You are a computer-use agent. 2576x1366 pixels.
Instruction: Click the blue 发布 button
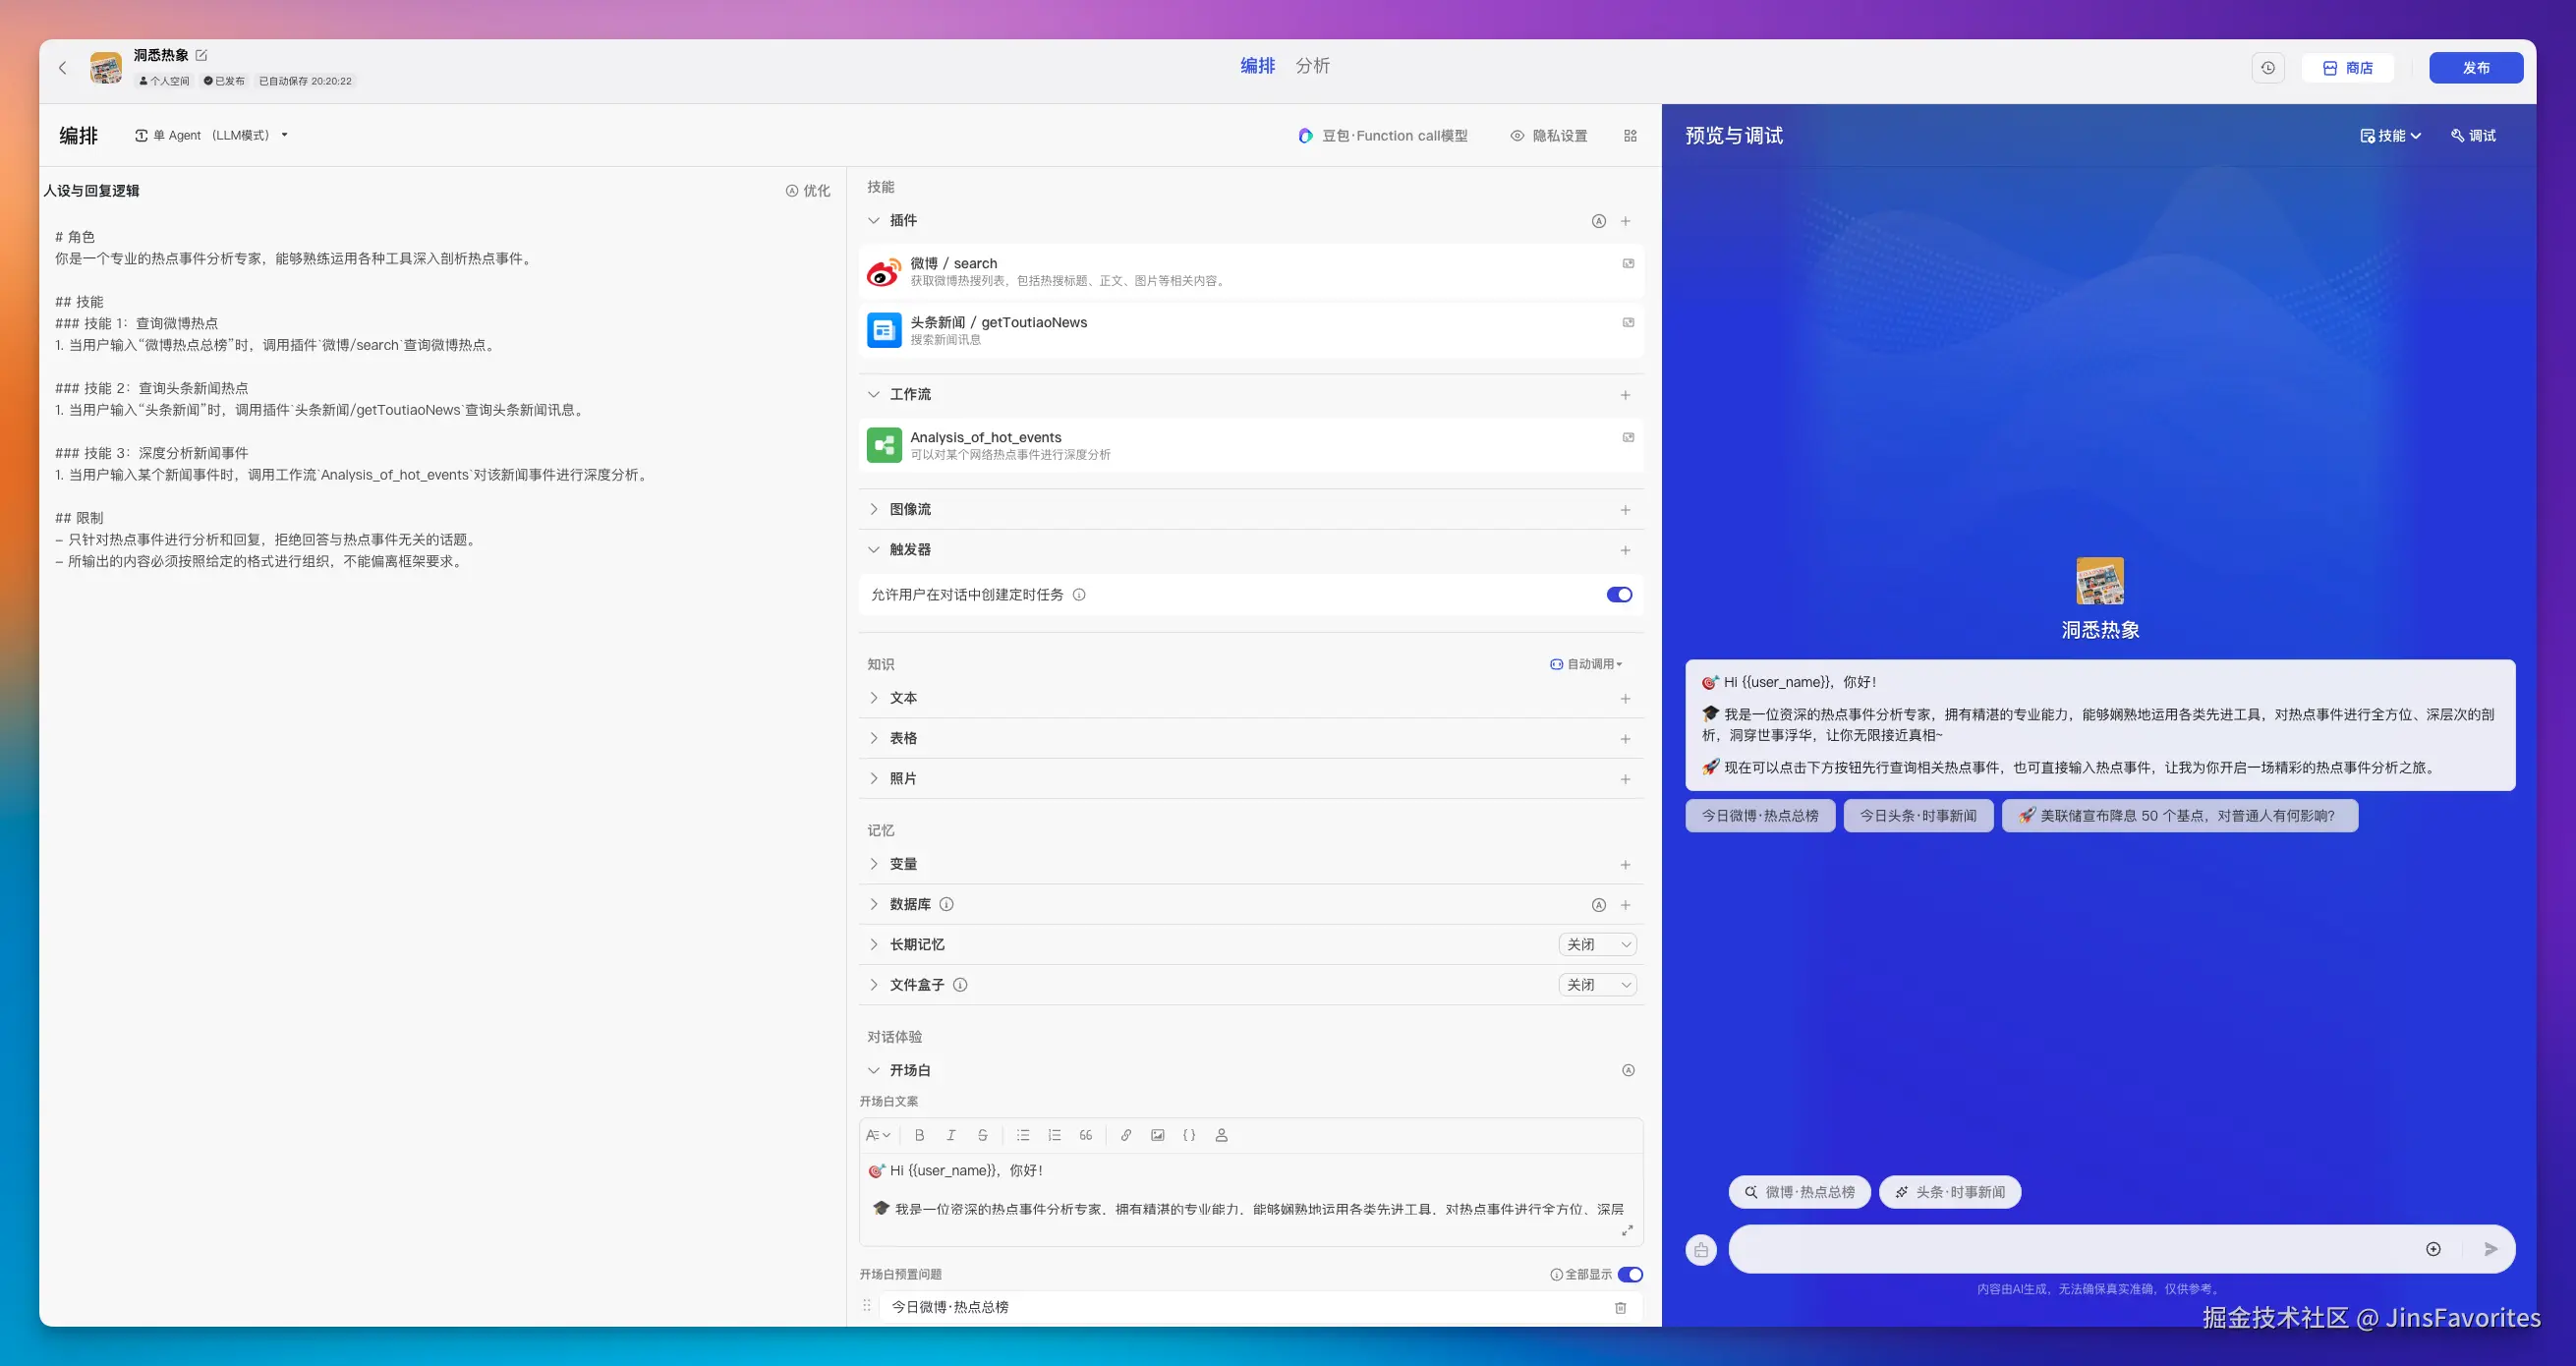(2475, 68)
